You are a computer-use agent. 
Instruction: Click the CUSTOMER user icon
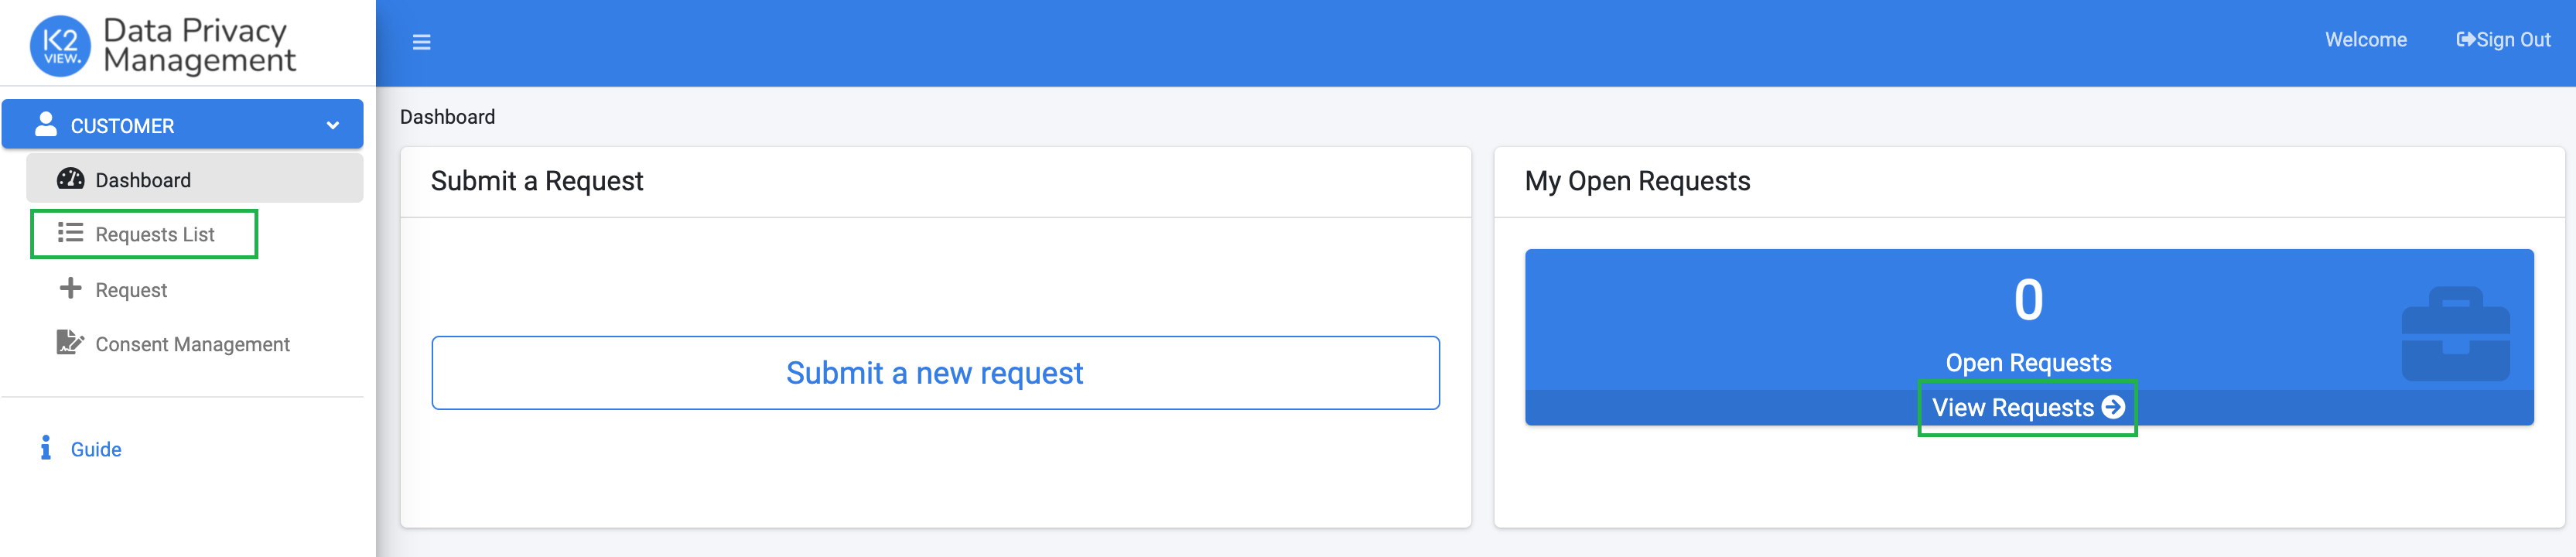point(45,124)
